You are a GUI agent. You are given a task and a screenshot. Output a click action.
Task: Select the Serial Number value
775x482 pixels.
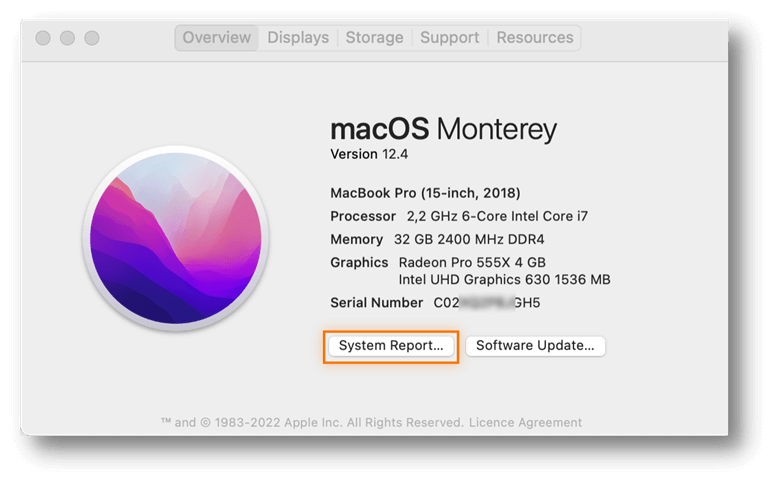click(486, 303)
